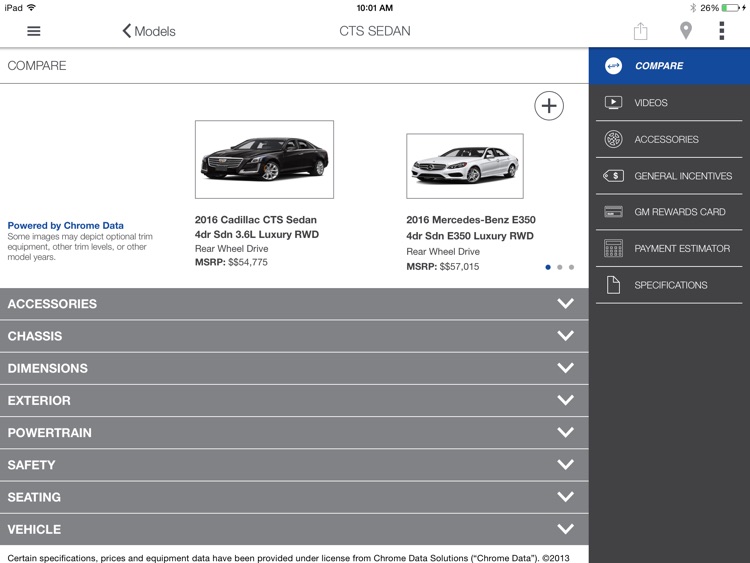750x563 pixels.
Task: Click the battery indicator in status bar
Action: [x=731, y=8]
